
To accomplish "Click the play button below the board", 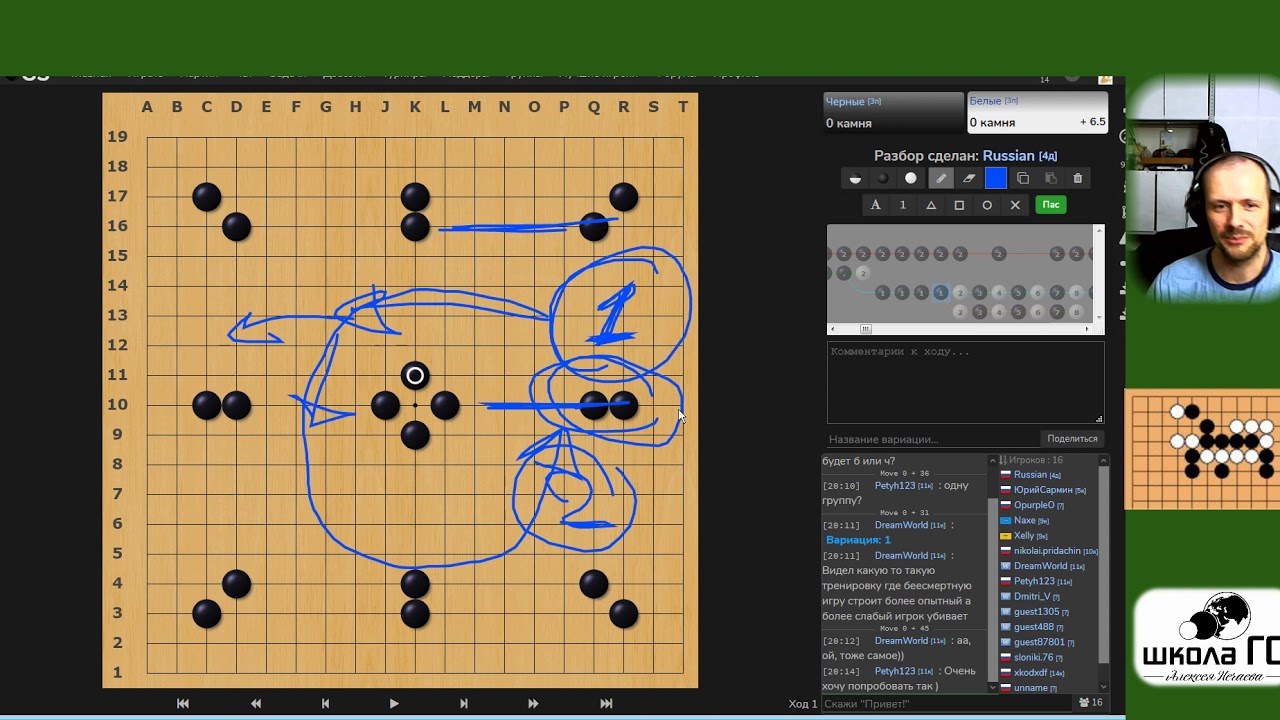I will (x=394, y=704).
